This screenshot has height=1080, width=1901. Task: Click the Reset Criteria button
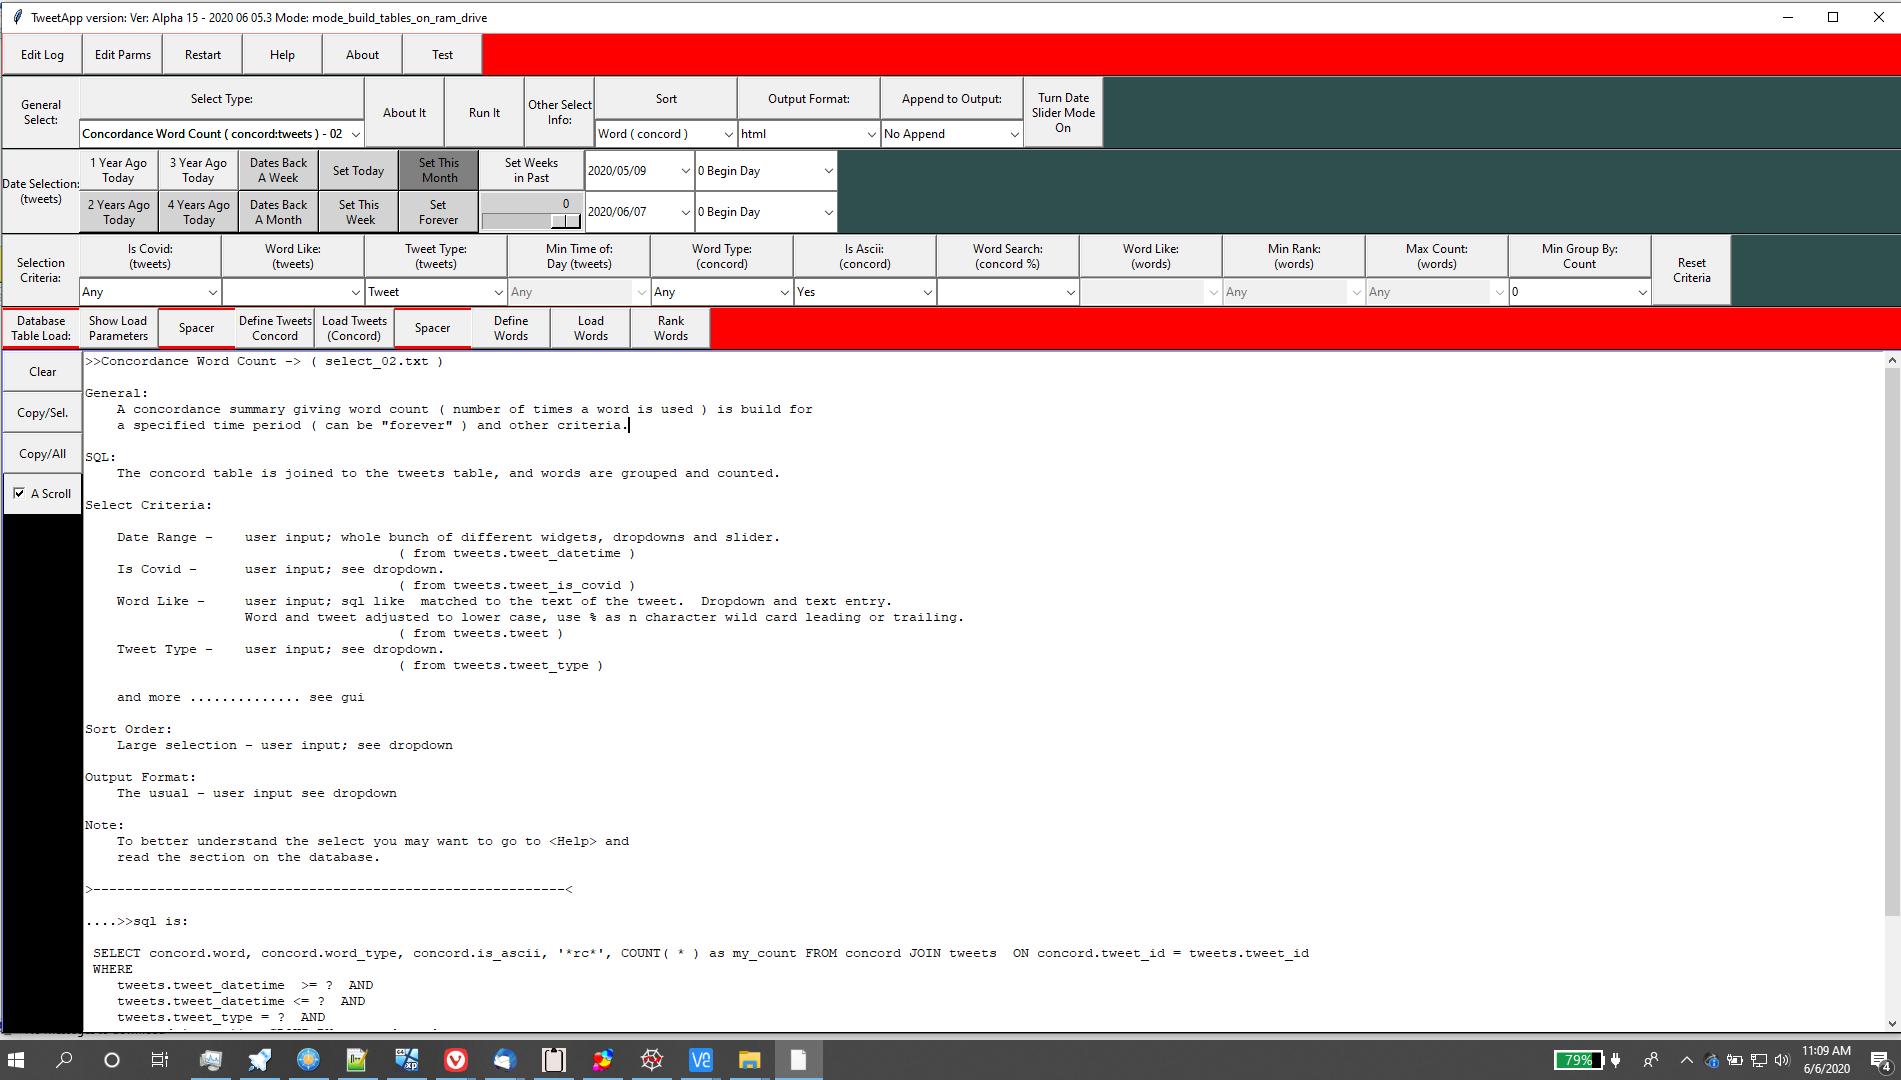[x=1691, y=271]
